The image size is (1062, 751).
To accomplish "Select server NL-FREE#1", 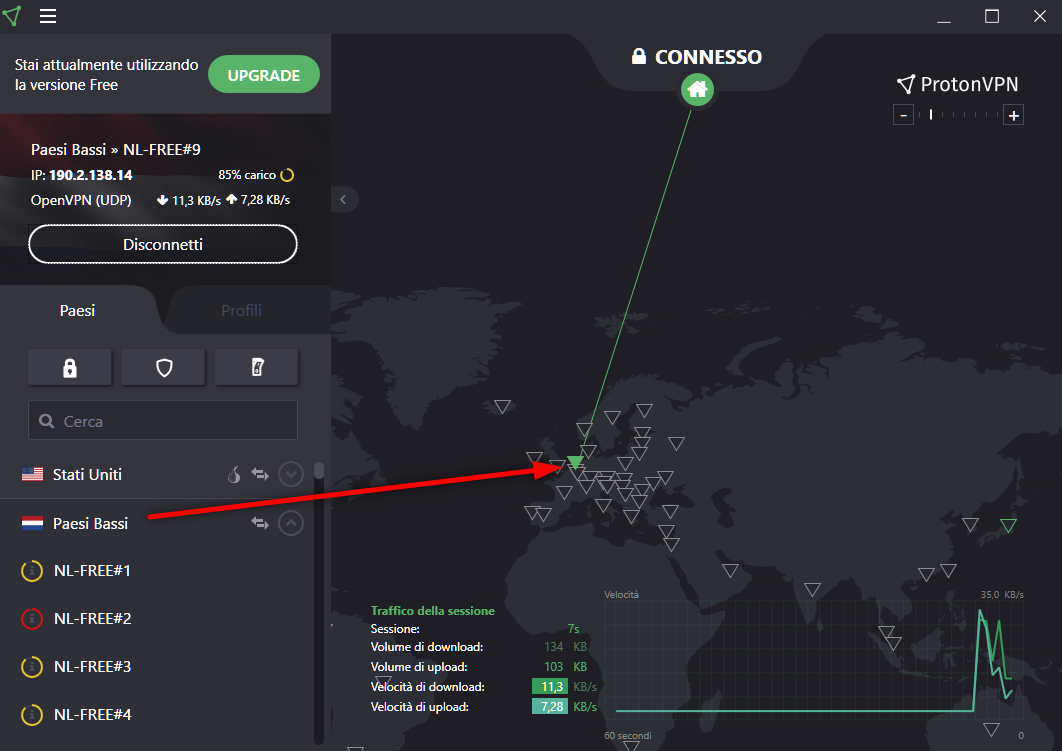I will [x=92, y=571].
